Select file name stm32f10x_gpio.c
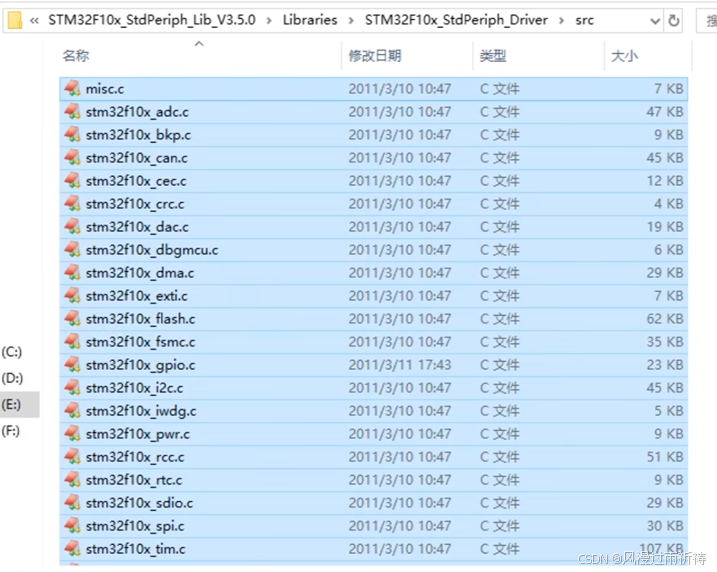The width and height of the screenshot is (717, 572). click(140, 365)
